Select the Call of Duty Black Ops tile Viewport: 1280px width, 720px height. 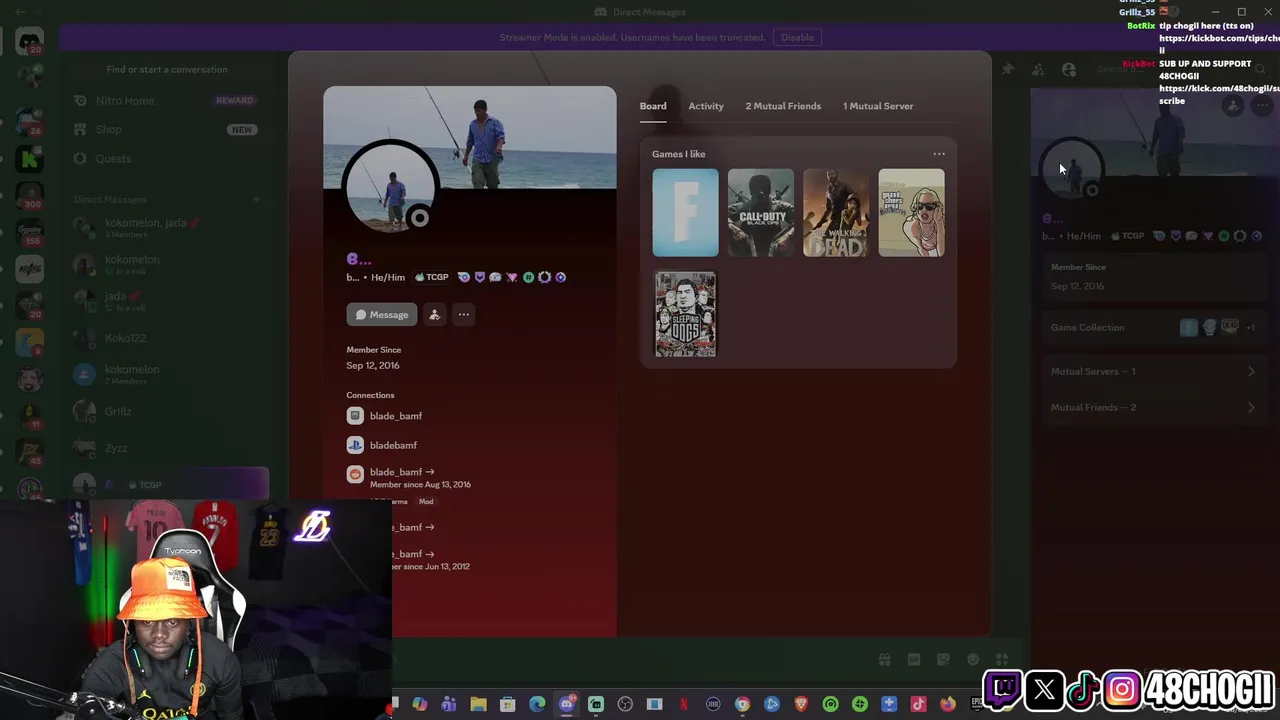click(761, 213)
